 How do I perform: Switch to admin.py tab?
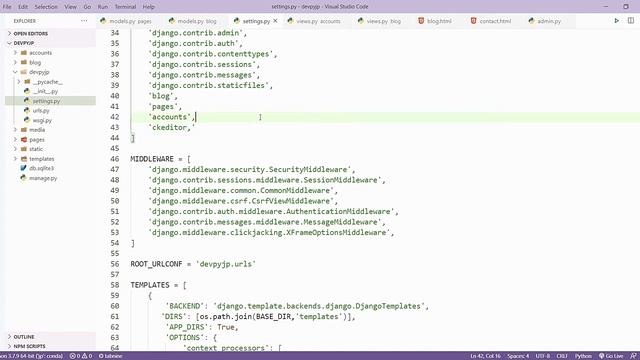[549, 21]
